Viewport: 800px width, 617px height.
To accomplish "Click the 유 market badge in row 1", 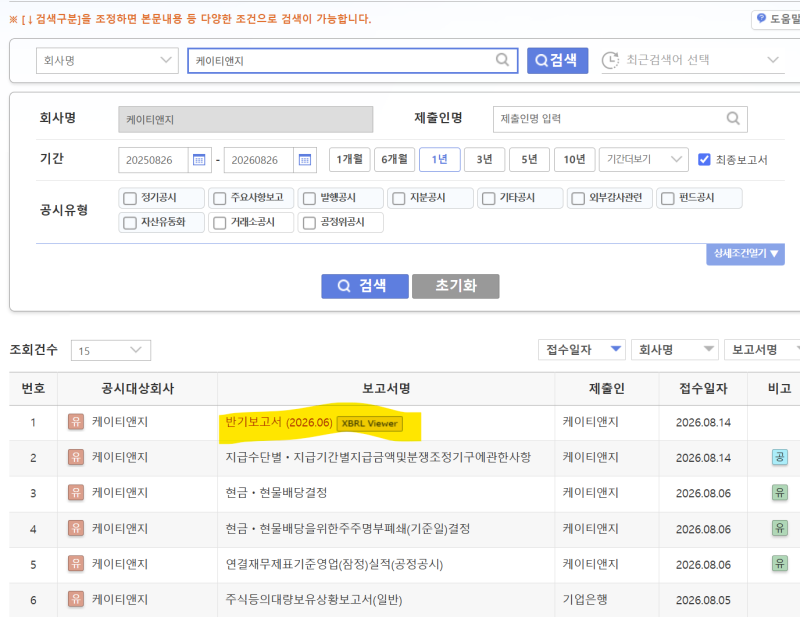I will pos(76,422).
